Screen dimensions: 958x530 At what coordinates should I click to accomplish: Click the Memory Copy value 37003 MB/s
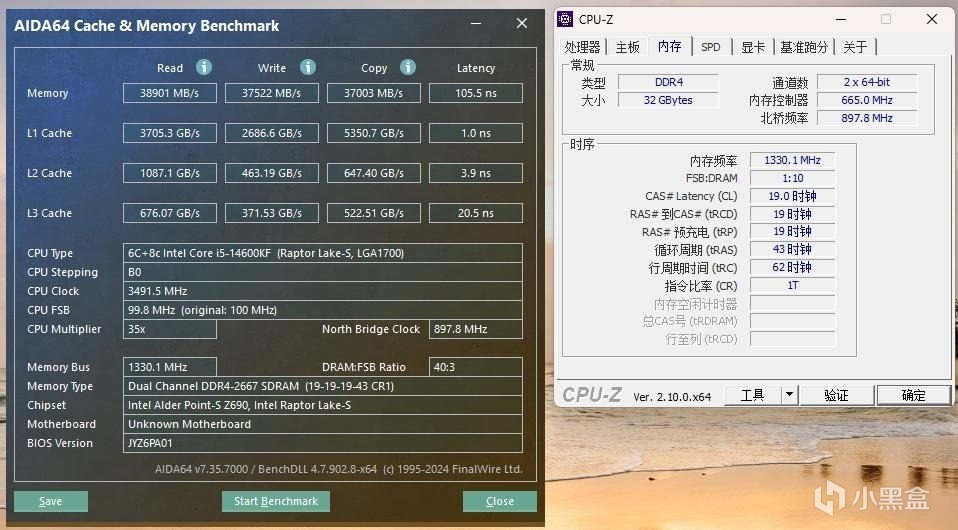[374, 93]
